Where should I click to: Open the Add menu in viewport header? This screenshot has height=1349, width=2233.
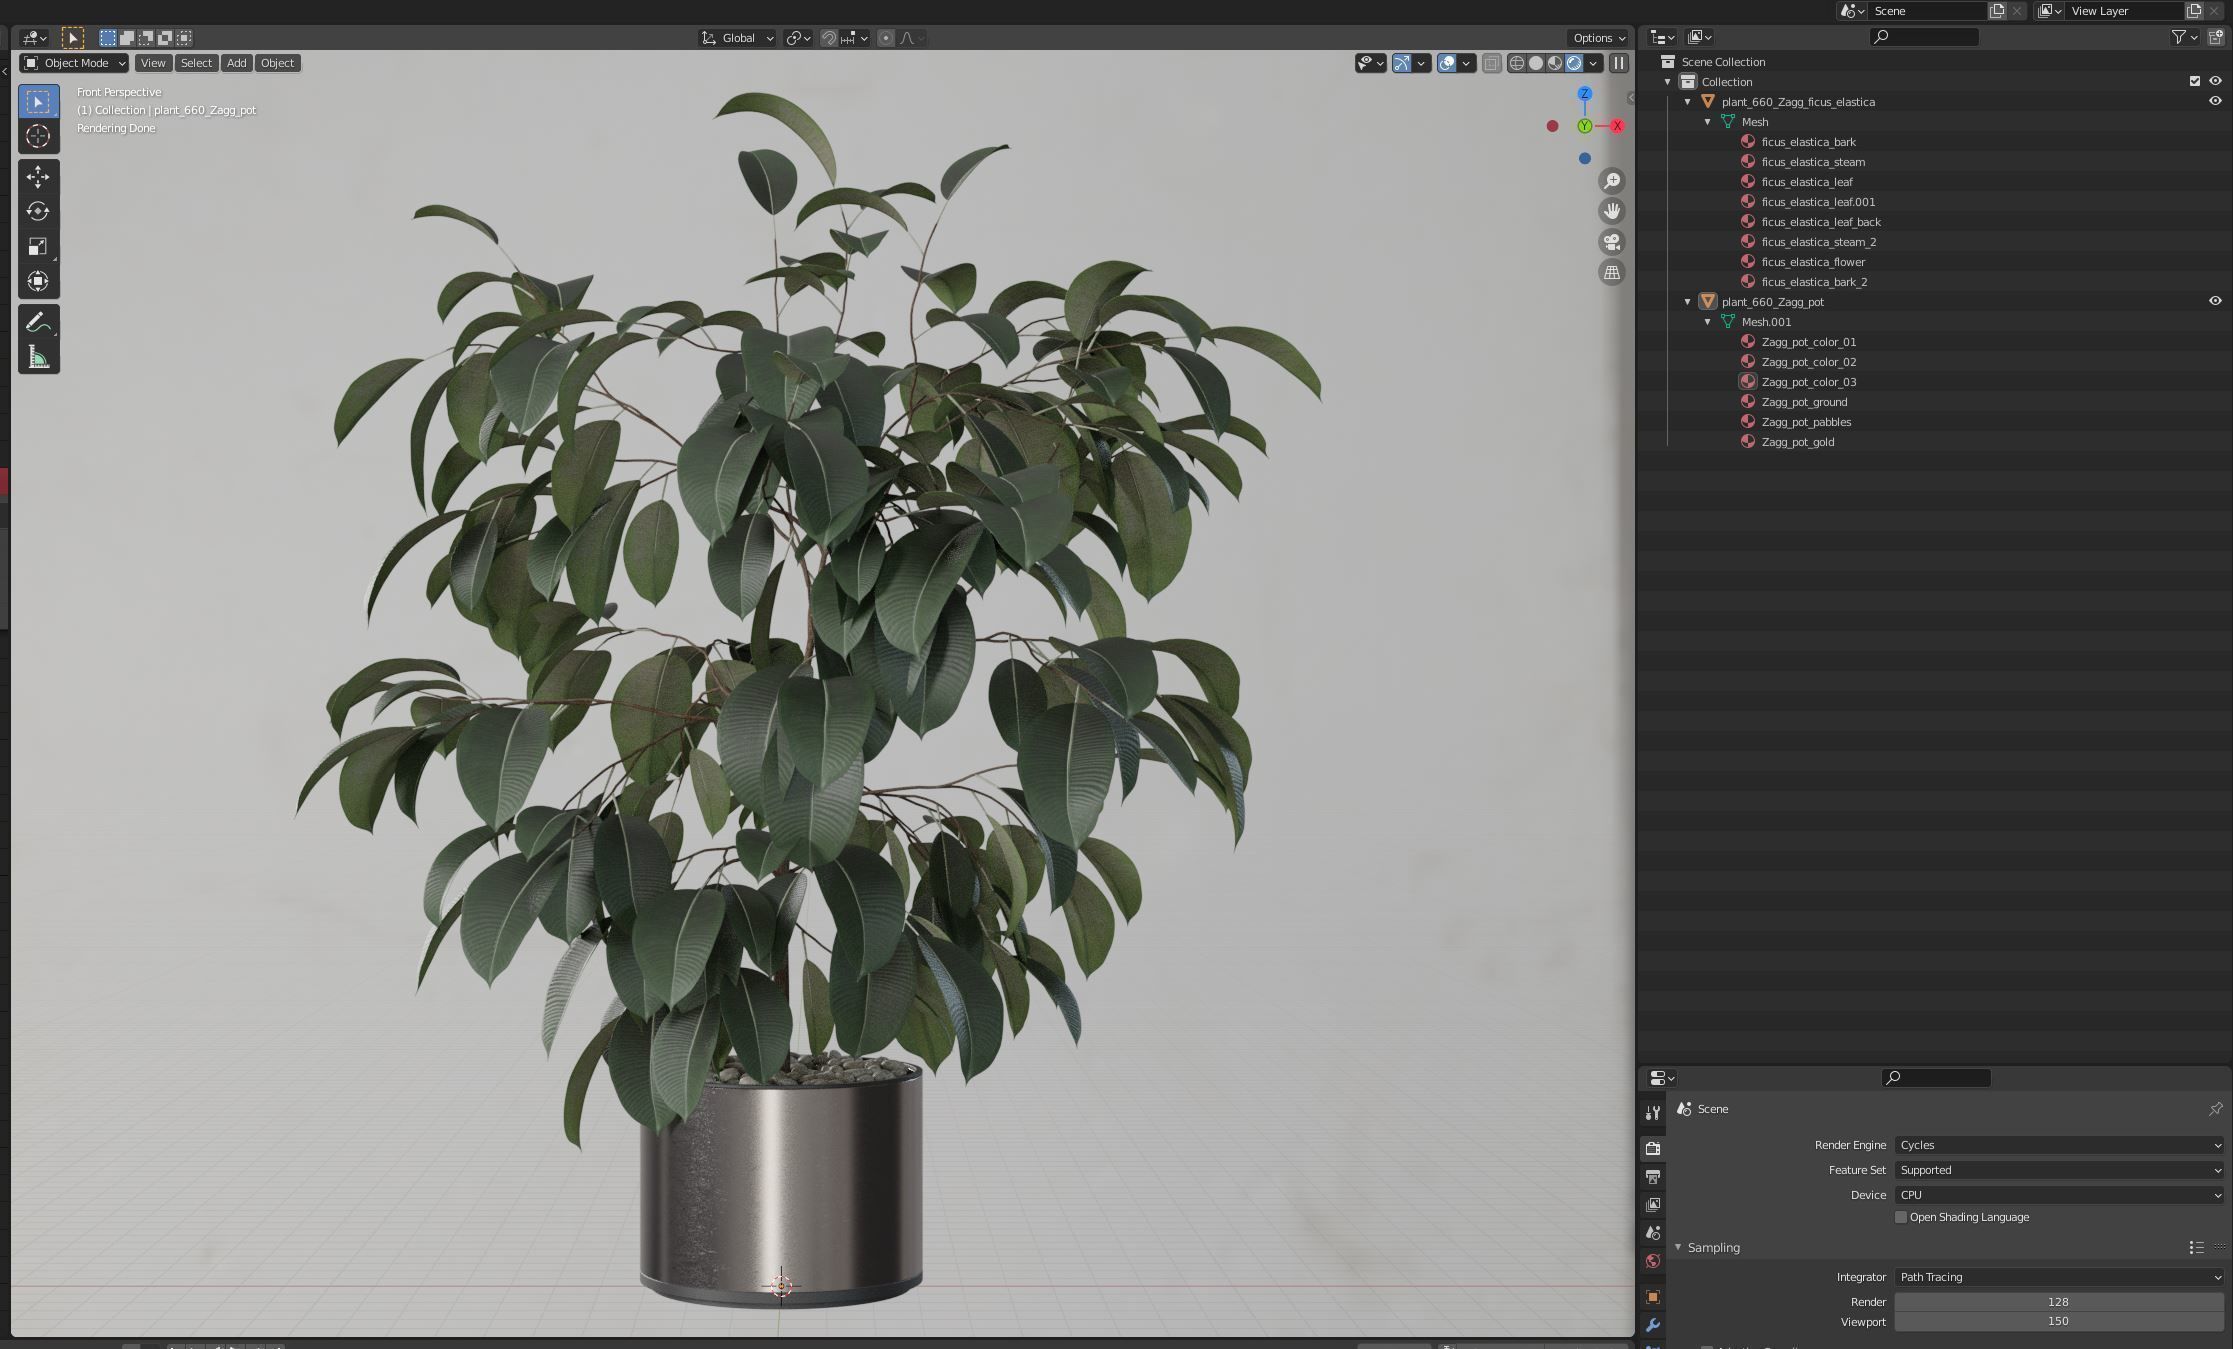point(236,63)
